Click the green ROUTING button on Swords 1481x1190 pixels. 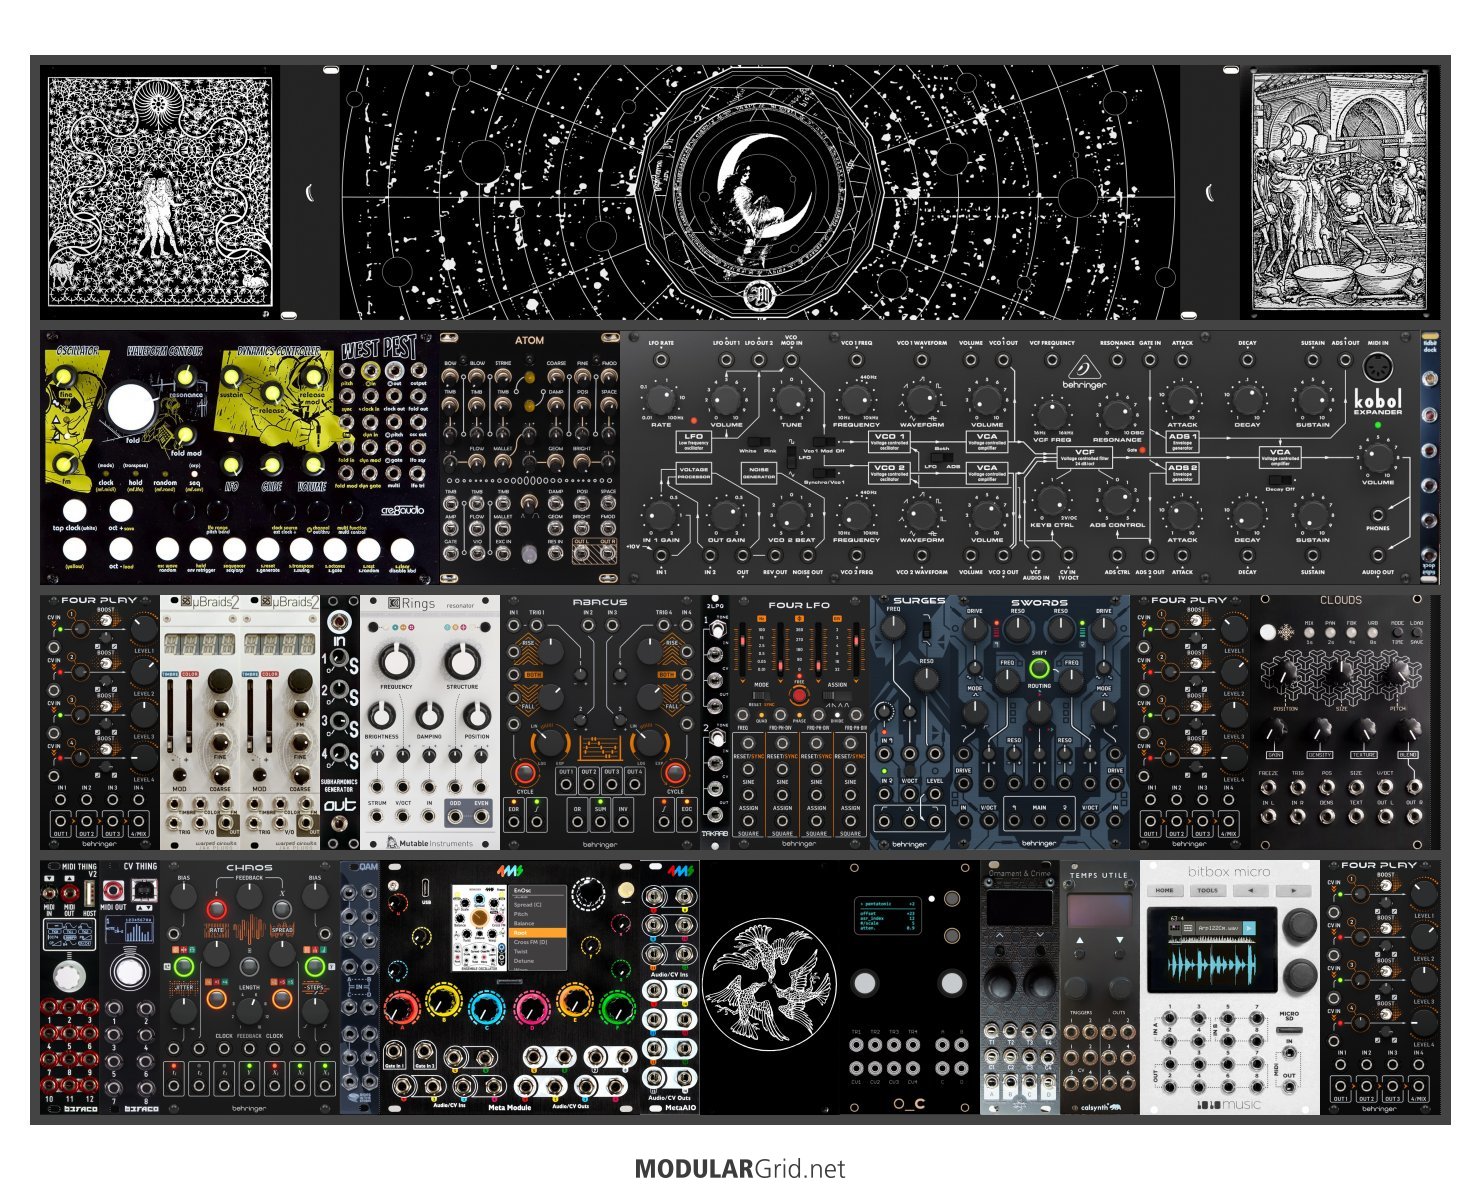[x=1039, y=668]
